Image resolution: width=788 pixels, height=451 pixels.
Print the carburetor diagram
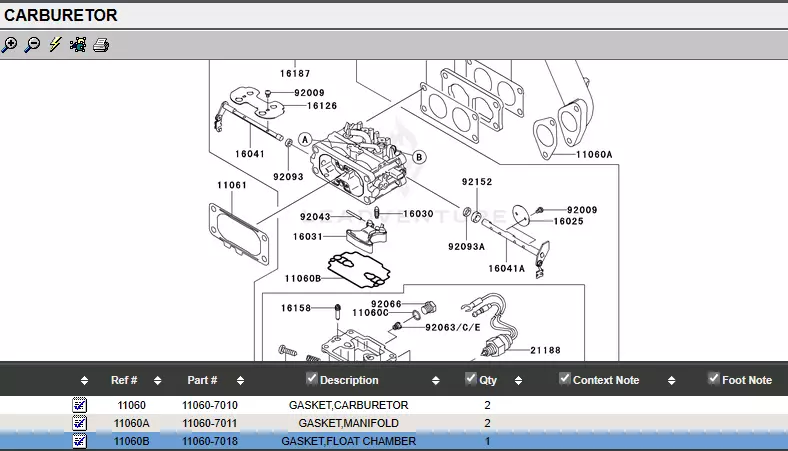100,45
